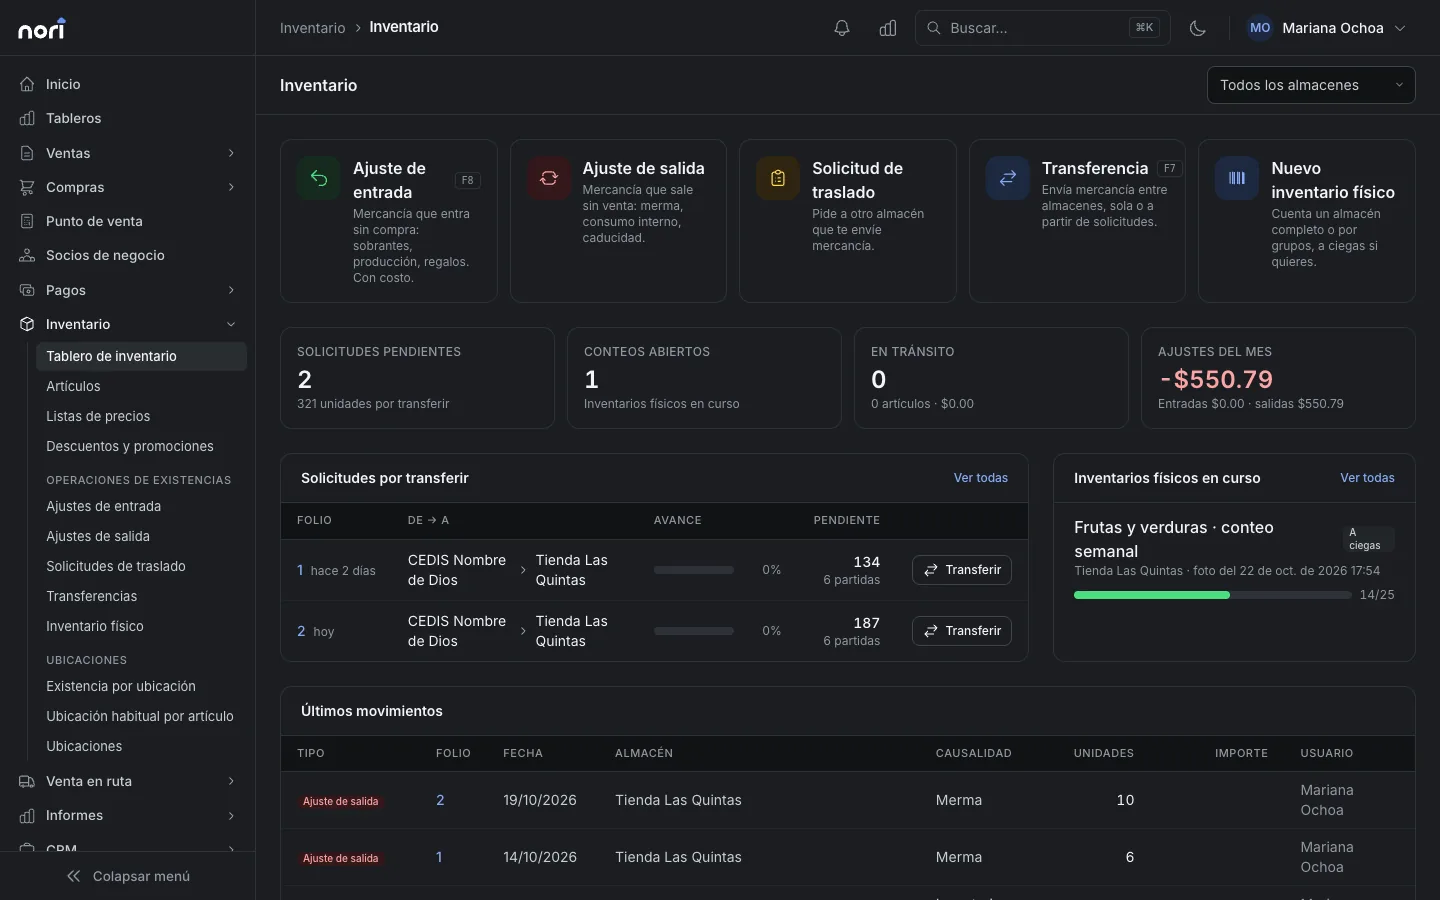The width and height of the screenshot is (1440, 900).
Task: Click the Nuevo inventario físico barcode icon
Action: coord(1237,178)
